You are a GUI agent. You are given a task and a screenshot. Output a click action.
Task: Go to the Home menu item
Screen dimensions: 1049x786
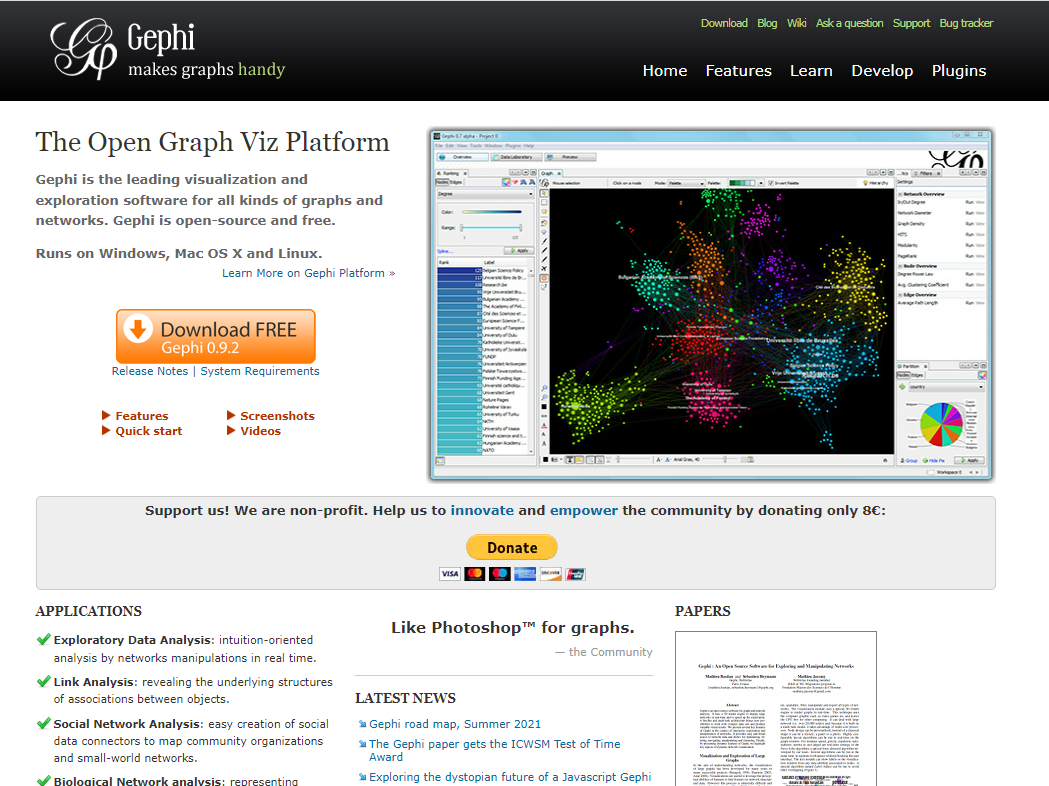click(664, 71)
